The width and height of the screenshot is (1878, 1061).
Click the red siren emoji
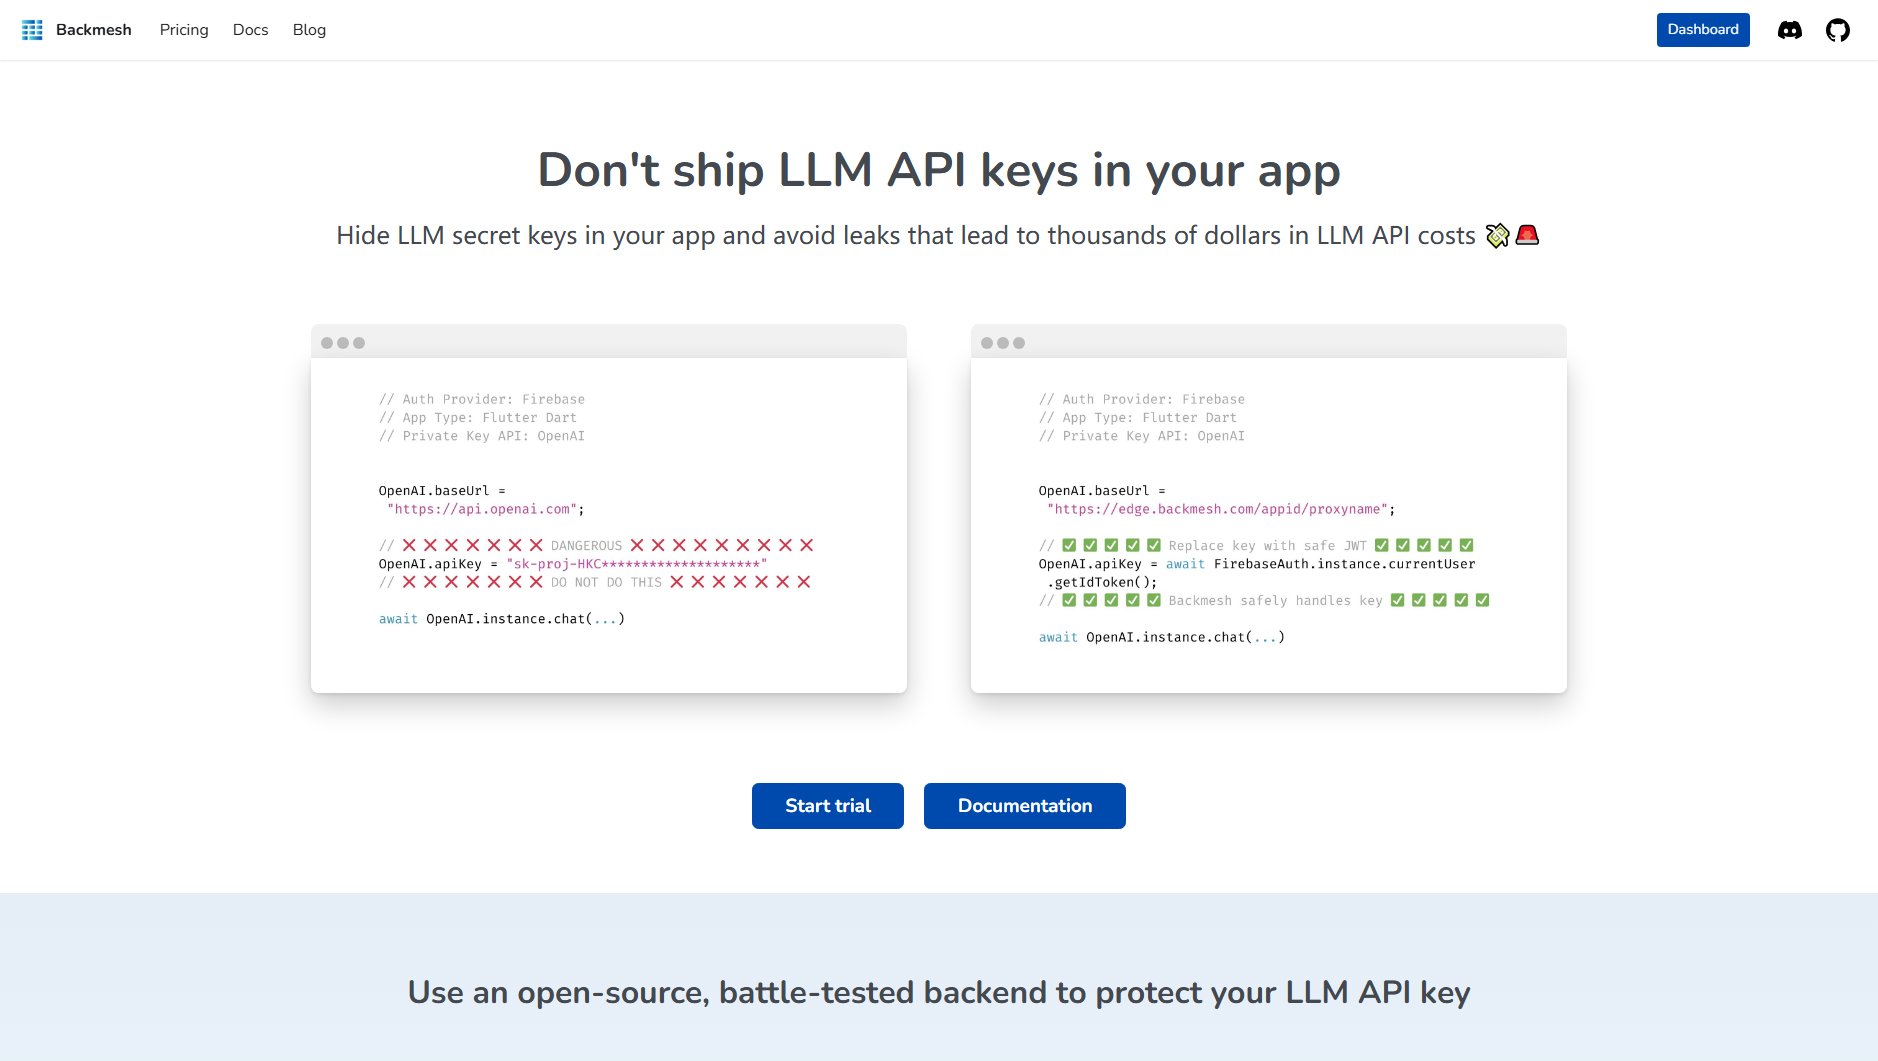[x=1527, y=235]
